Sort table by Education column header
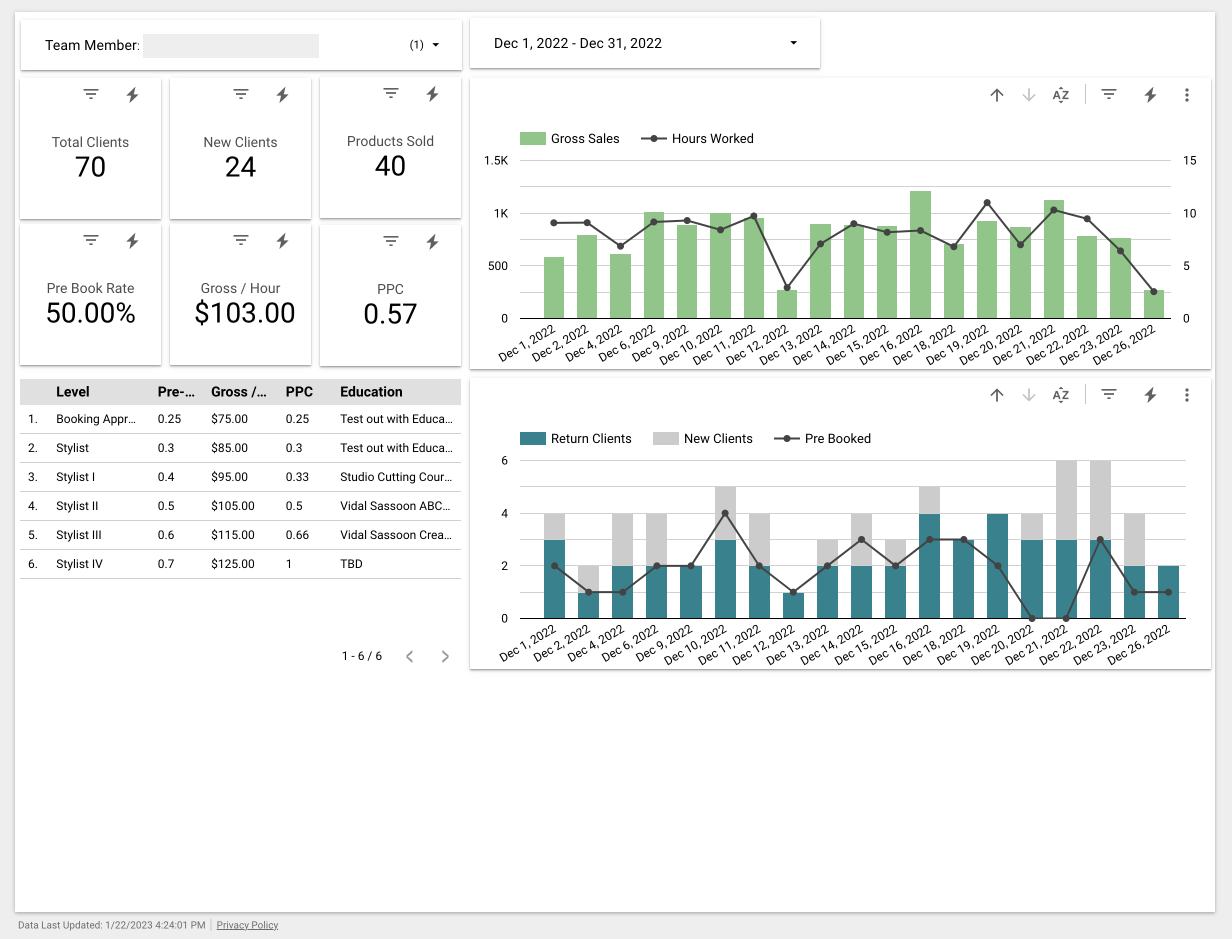 [x=371, y=392]
